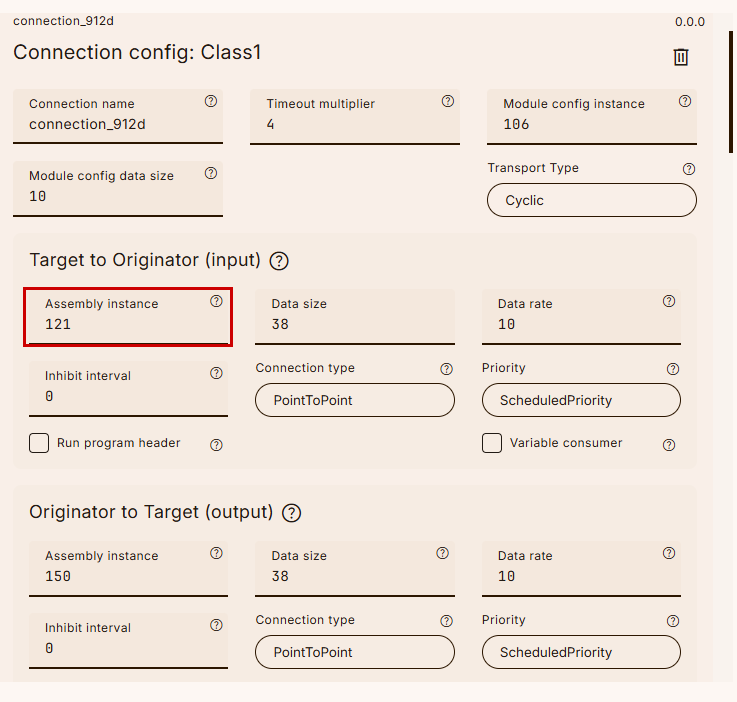
Task: Open output Connection type PointToPoint dropdown
Action: click(354, 652)
